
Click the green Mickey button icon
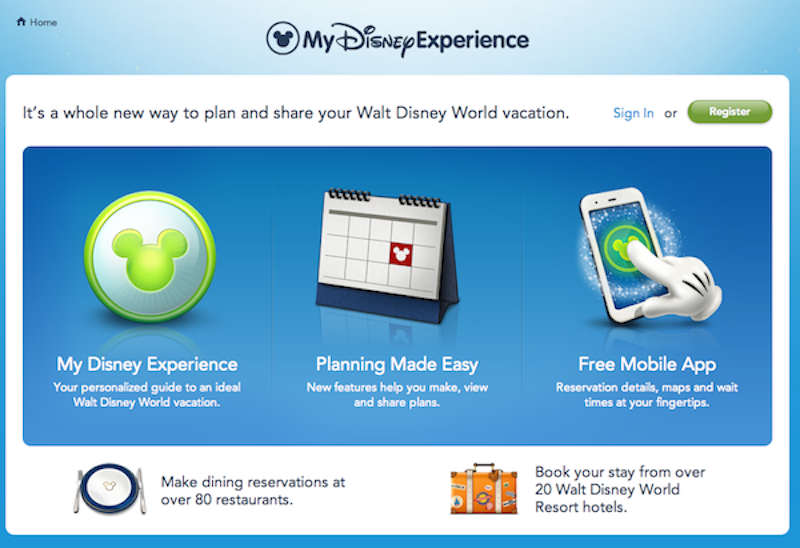[150, 257]
